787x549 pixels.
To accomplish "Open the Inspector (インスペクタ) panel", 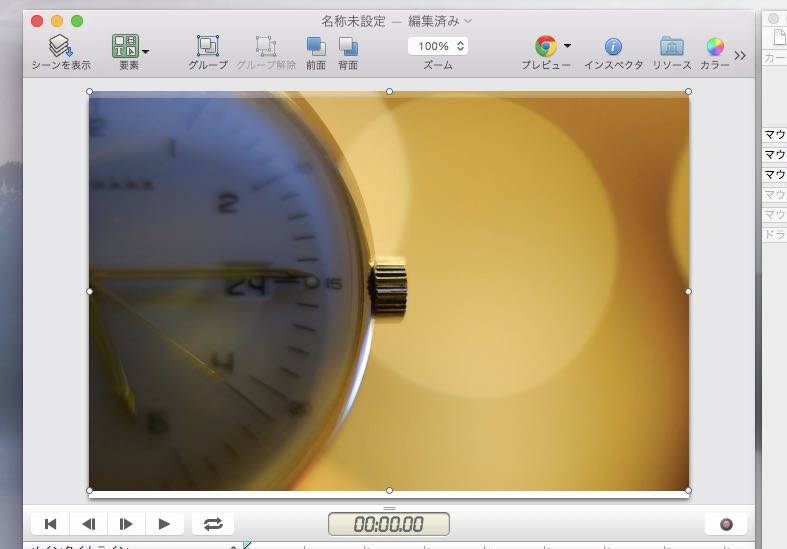I will point(613,47).
